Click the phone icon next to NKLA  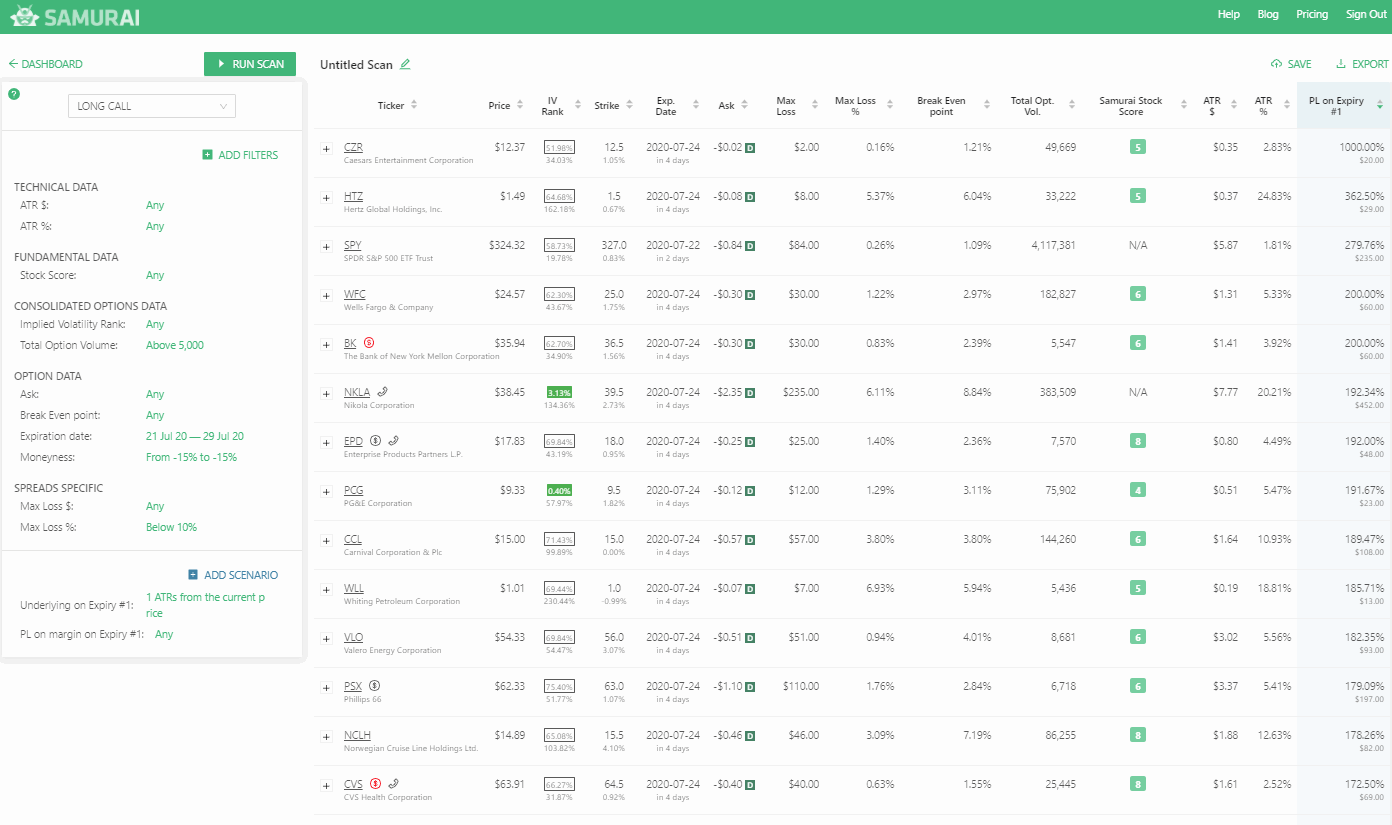[382, 392]
